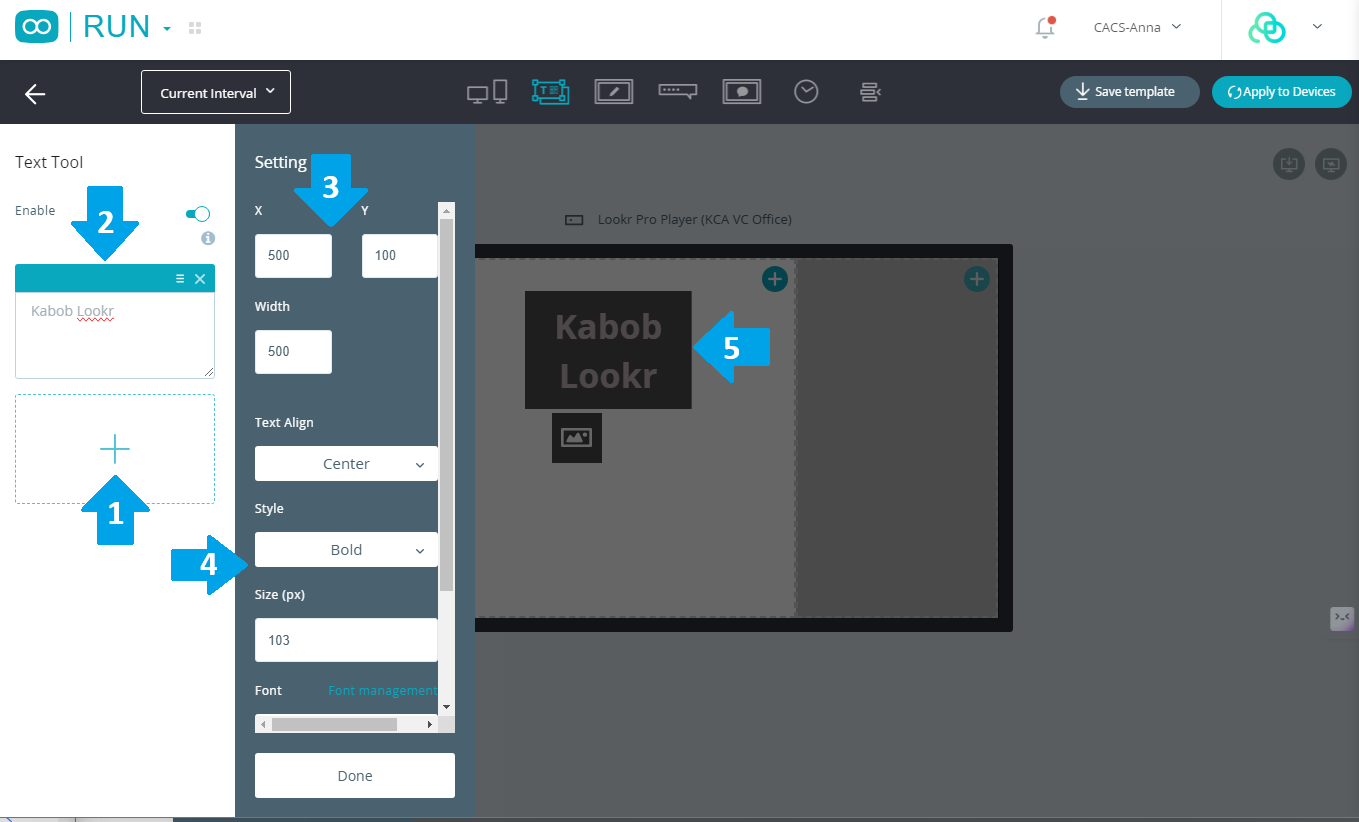The height and width of the screenshot is (822, 1359).
Task: Click the plus icon on the left zone
Action: pos(775,279)
